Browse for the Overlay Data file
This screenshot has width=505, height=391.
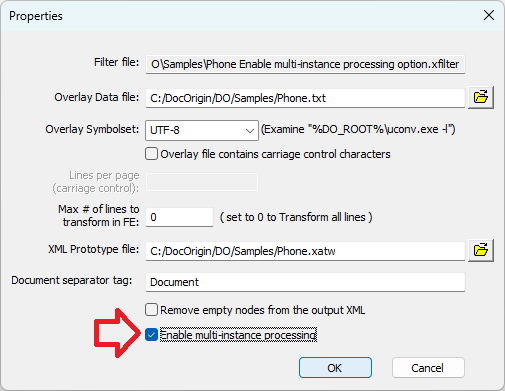[481, 98]
